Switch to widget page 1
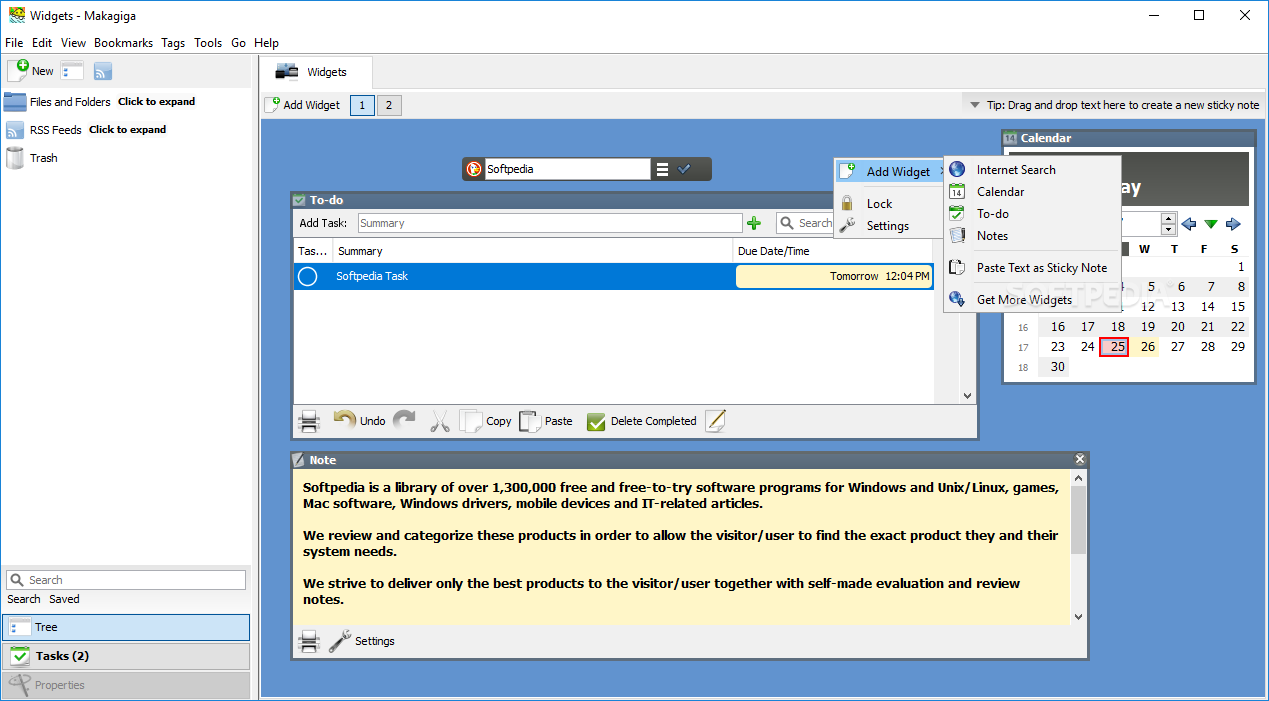Image resolution: width=1269 pixels, height=701 pixels. pyautogui.click(x=362, y=105)
